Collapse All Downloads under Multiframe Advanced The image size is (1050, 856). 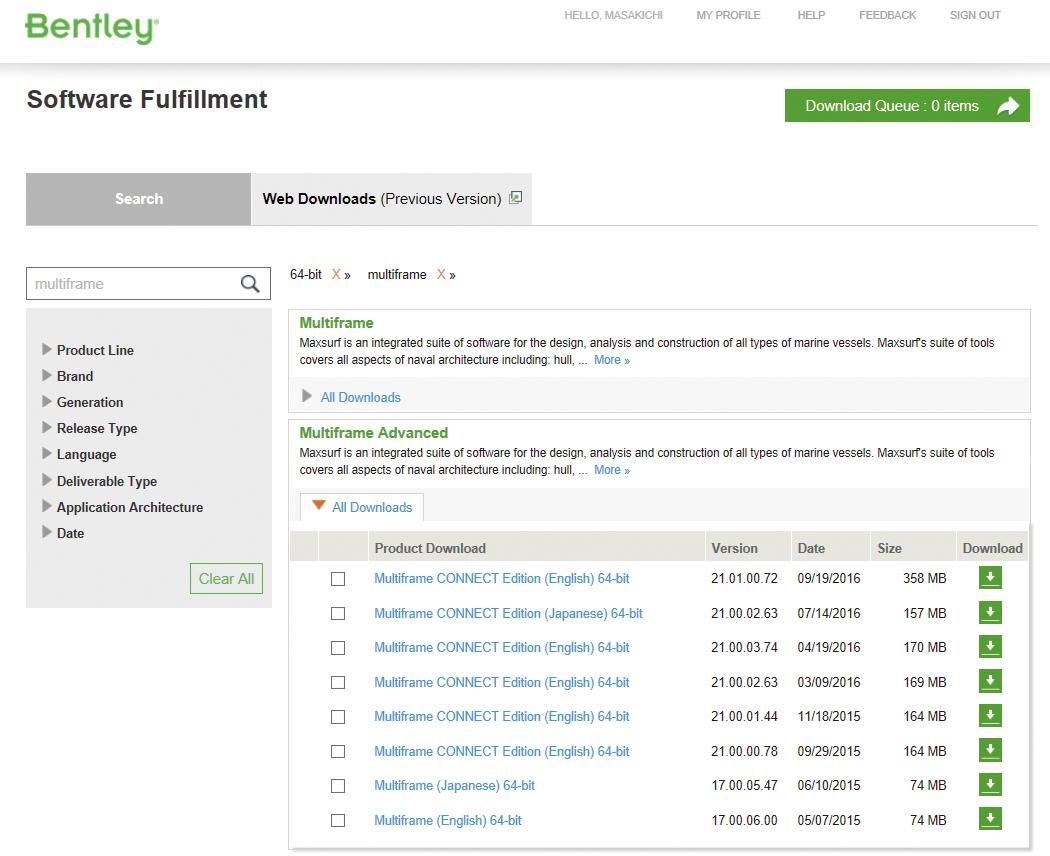(x=362, y=507)
